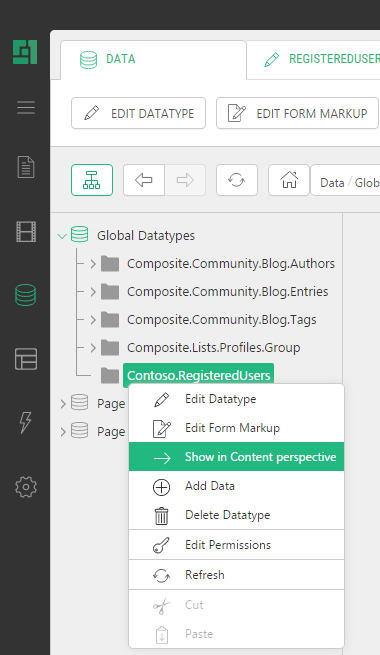Switch to the REGISTEREDUSER tab
The height and width of the screenshot is (655, 380).
[314, 60]
